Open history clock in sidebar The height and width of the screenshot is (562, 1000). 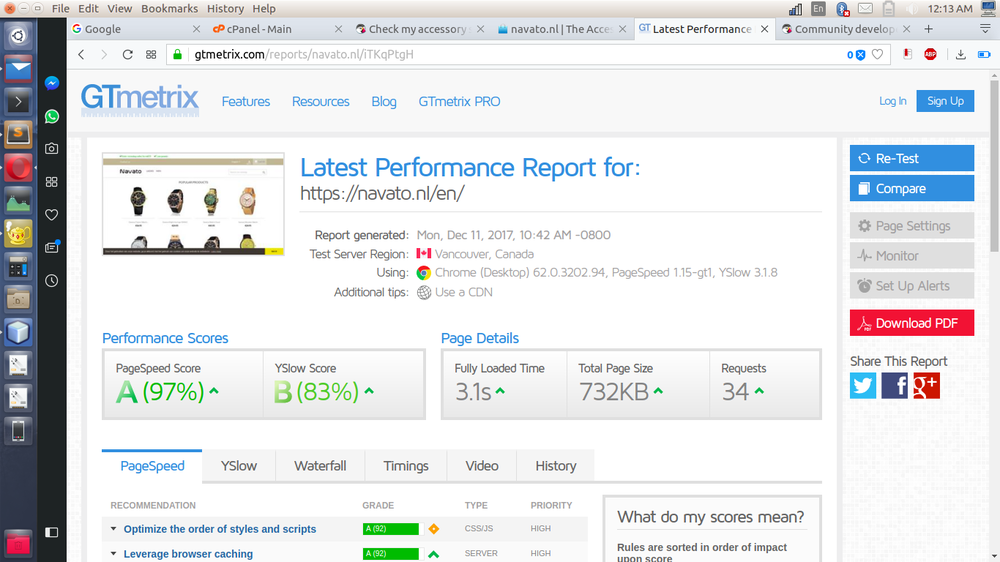52,281
